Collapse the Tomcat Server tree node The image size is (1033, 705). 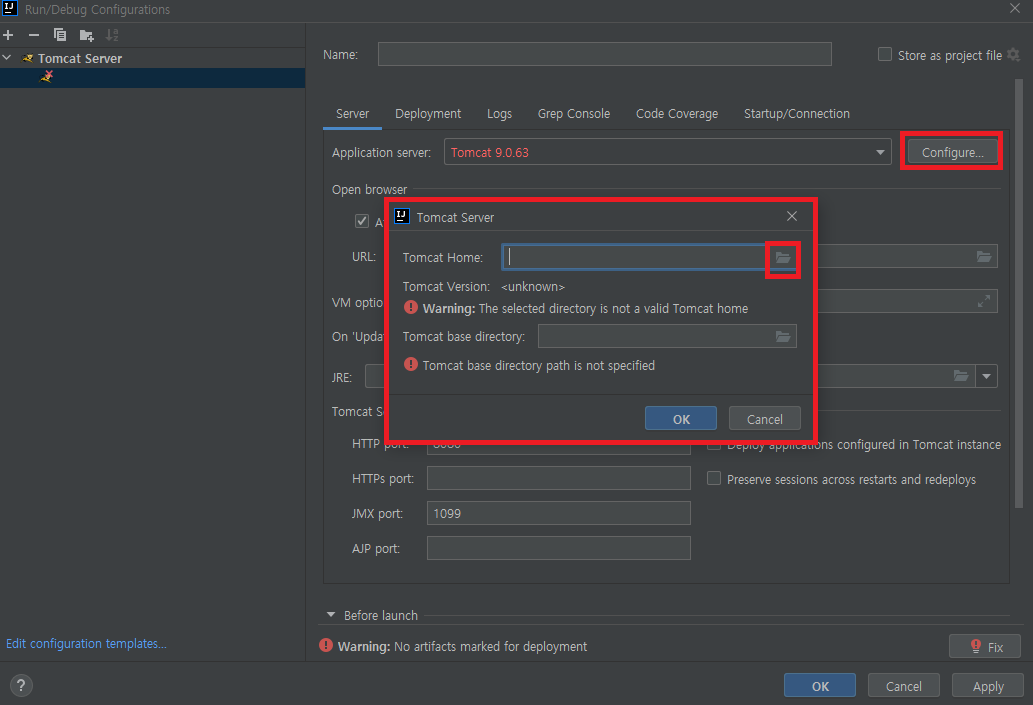pos(7,58)
